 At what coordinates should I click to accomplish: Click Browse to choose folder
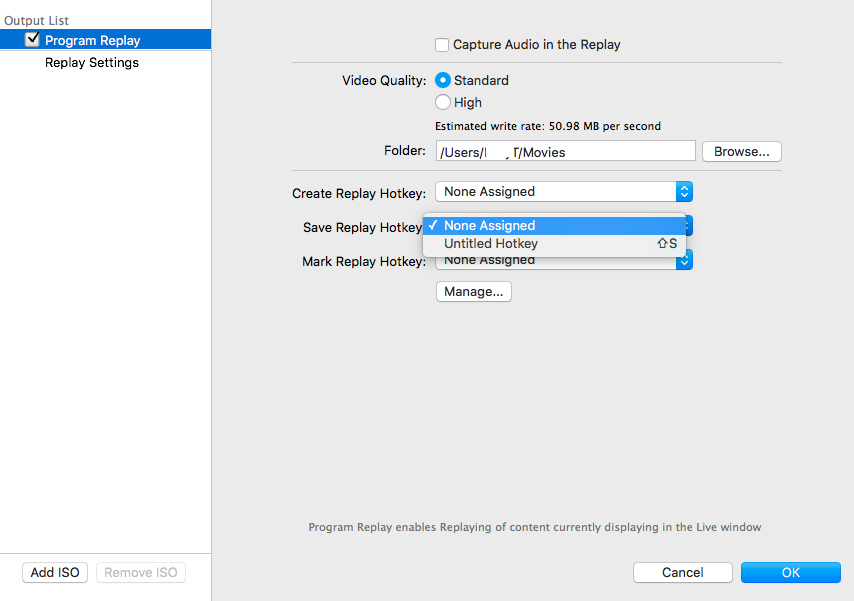tap(742, 151)
